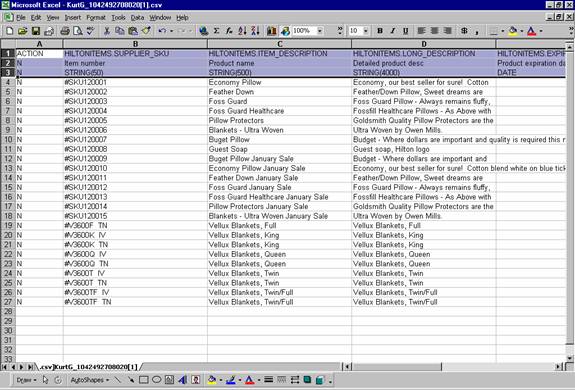Viewport: 575px width, 390px height.
Task: Click the Open file folder icon
Action: pos(22,31)
